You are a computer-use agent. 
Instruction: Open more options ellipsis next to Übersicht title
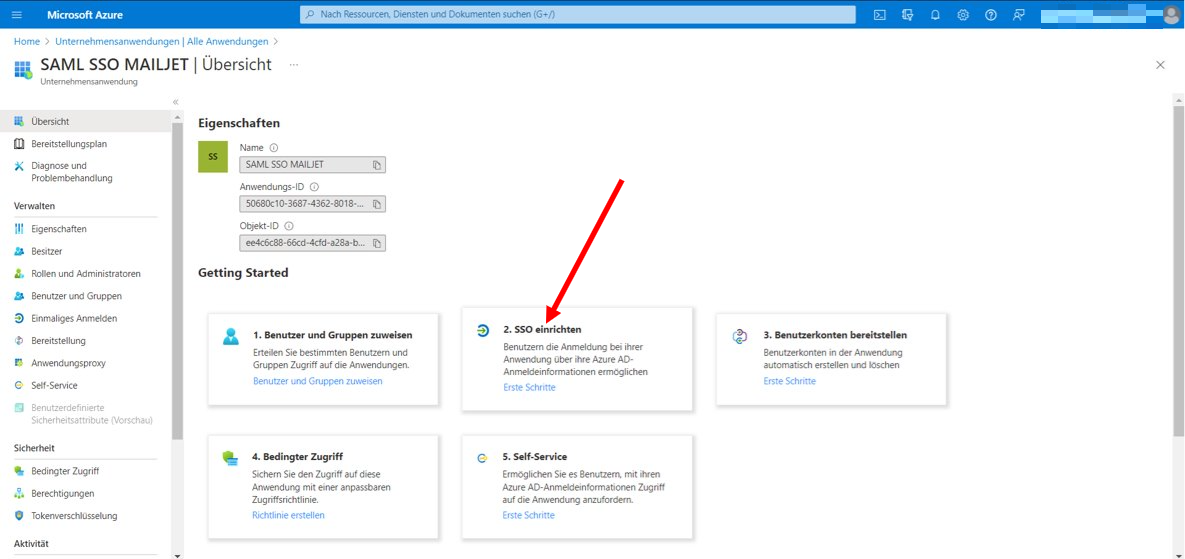click(293, 65)
